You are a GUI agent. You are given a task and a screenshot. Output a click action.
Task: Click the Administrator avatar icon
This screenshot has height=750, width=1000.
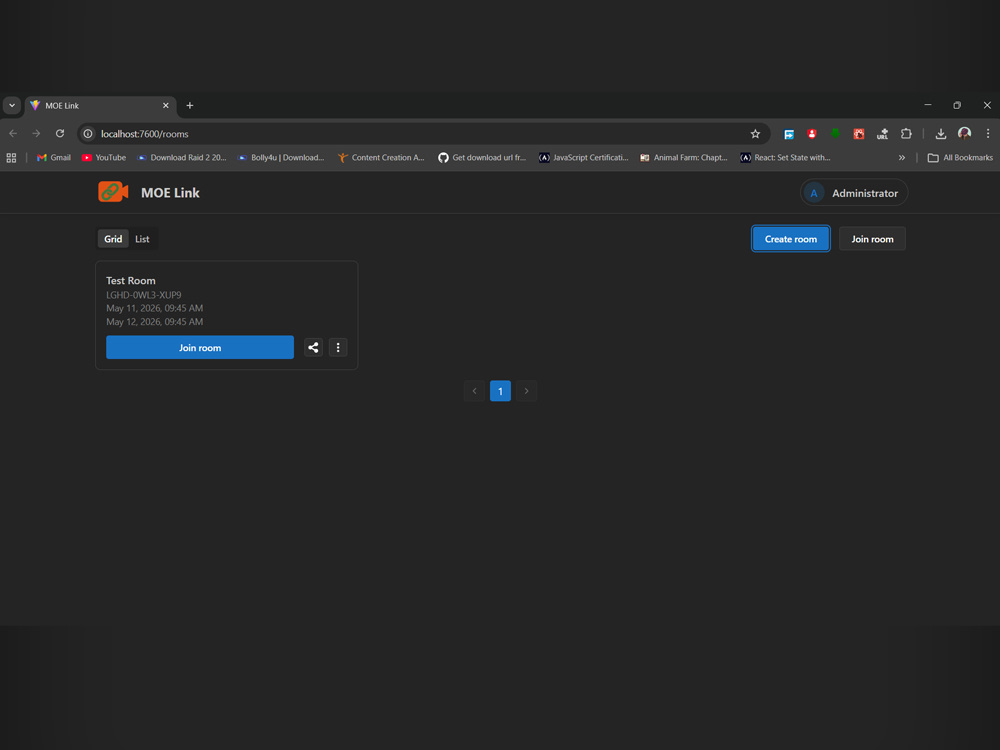click(x=814, y=193)
